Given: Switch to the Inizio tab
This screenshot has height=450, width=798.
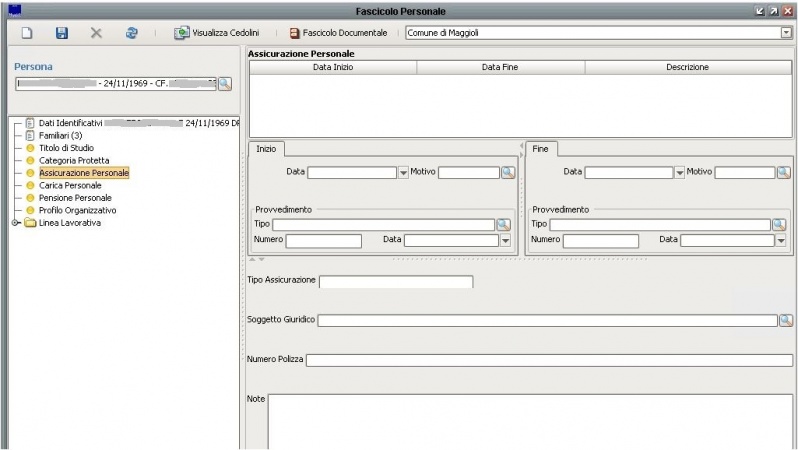Looking at the screenshot, I should [x=267, y=148].
